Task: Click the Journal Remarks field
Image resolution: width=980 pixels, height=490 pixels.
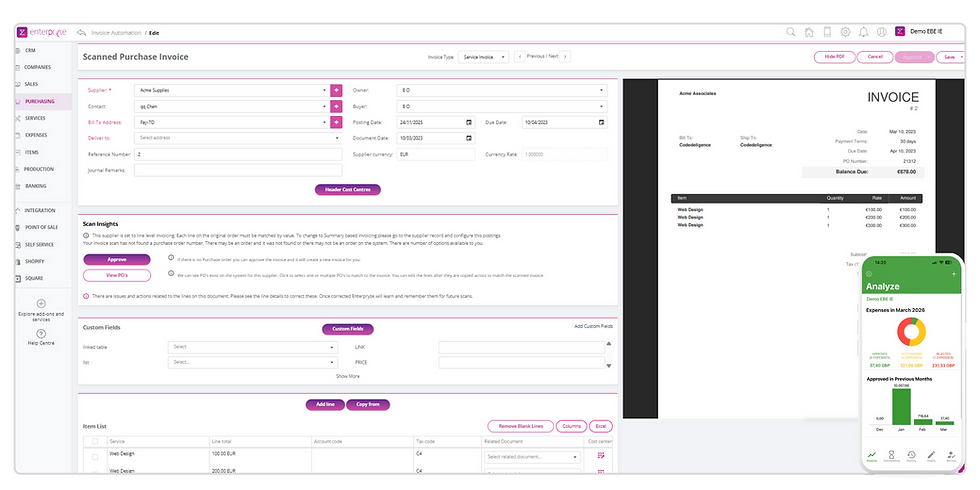Action: point(238,170)
